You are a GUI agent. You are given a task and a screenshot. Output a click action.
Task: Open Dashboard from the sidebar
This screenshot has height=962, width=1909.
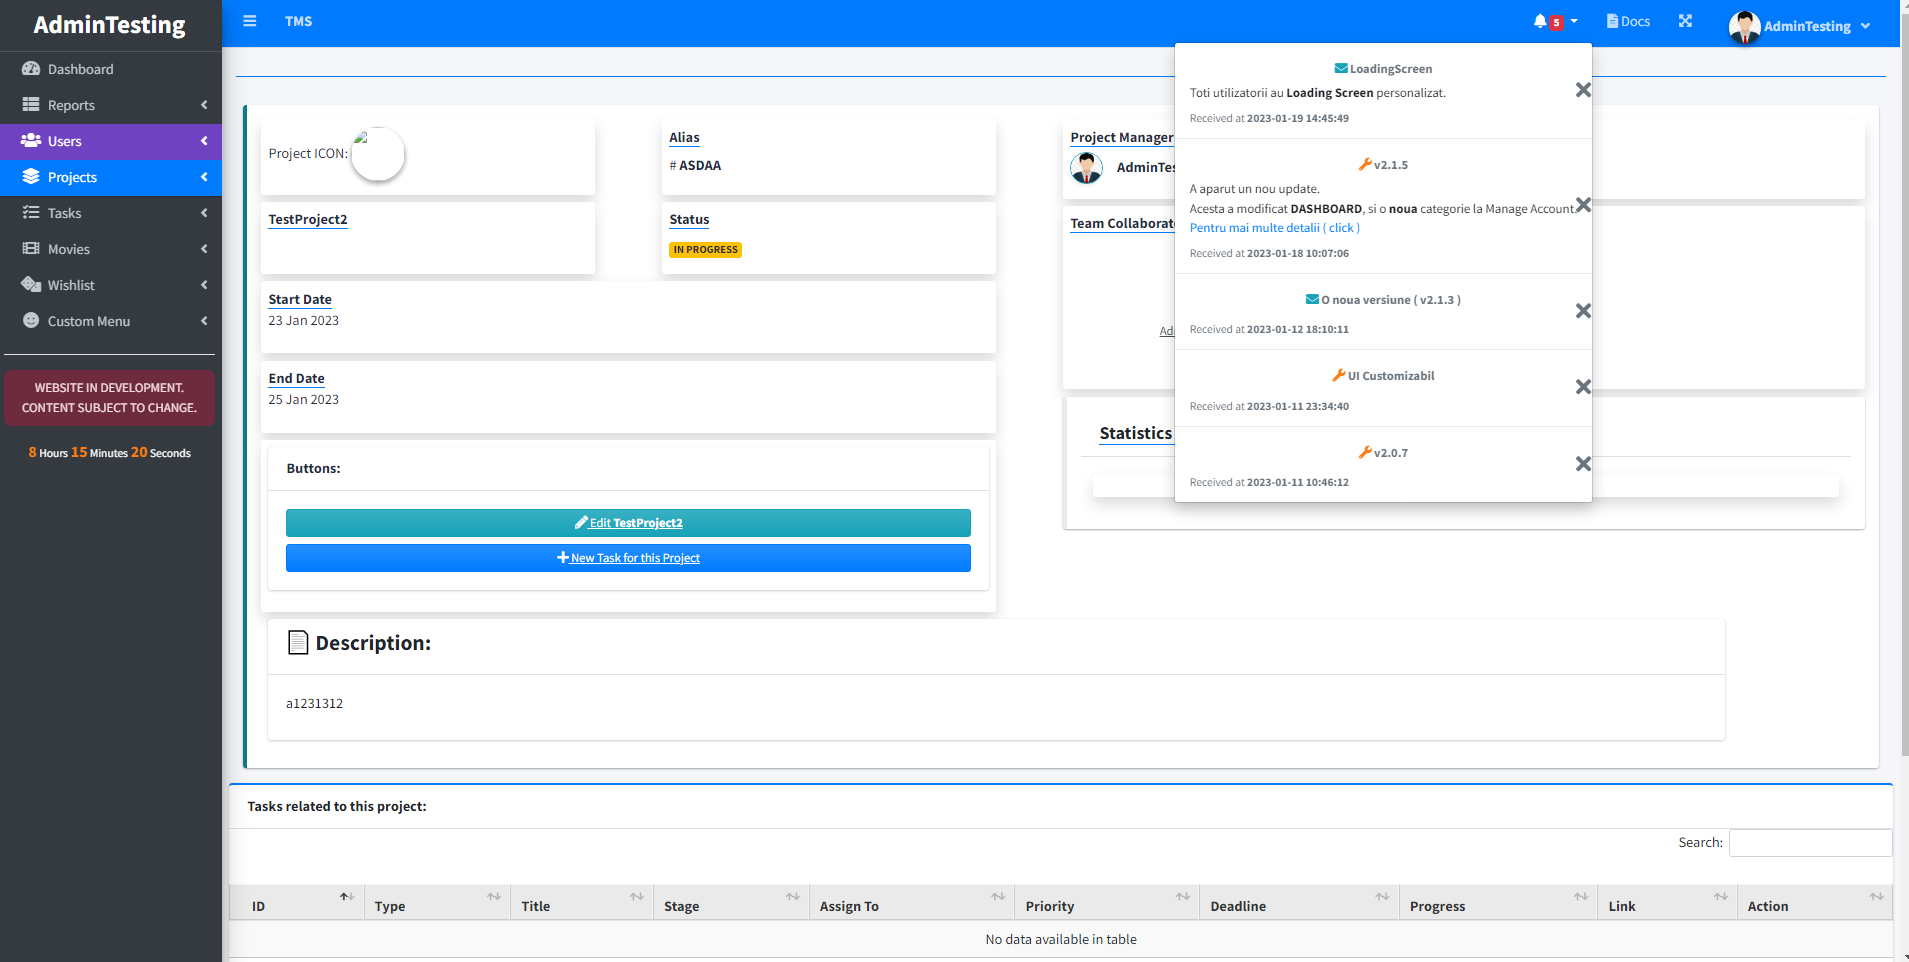tap(80, 69)
